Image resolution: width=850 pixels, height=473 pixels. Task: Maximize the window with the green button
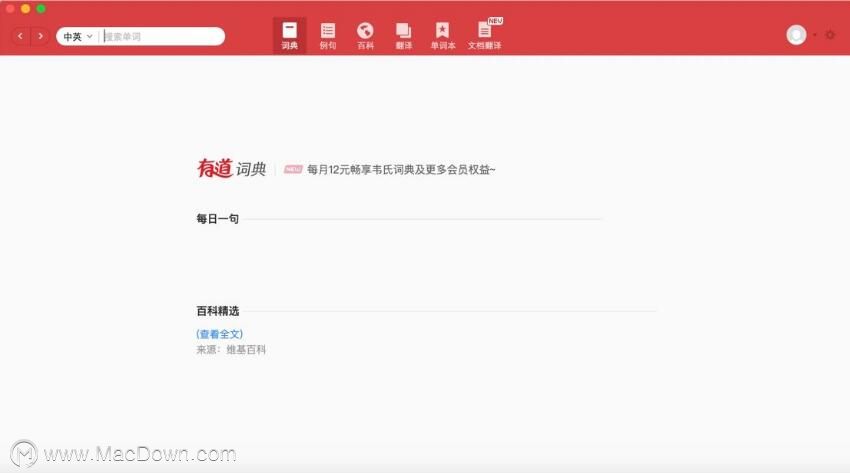click(x=41, y=9)
